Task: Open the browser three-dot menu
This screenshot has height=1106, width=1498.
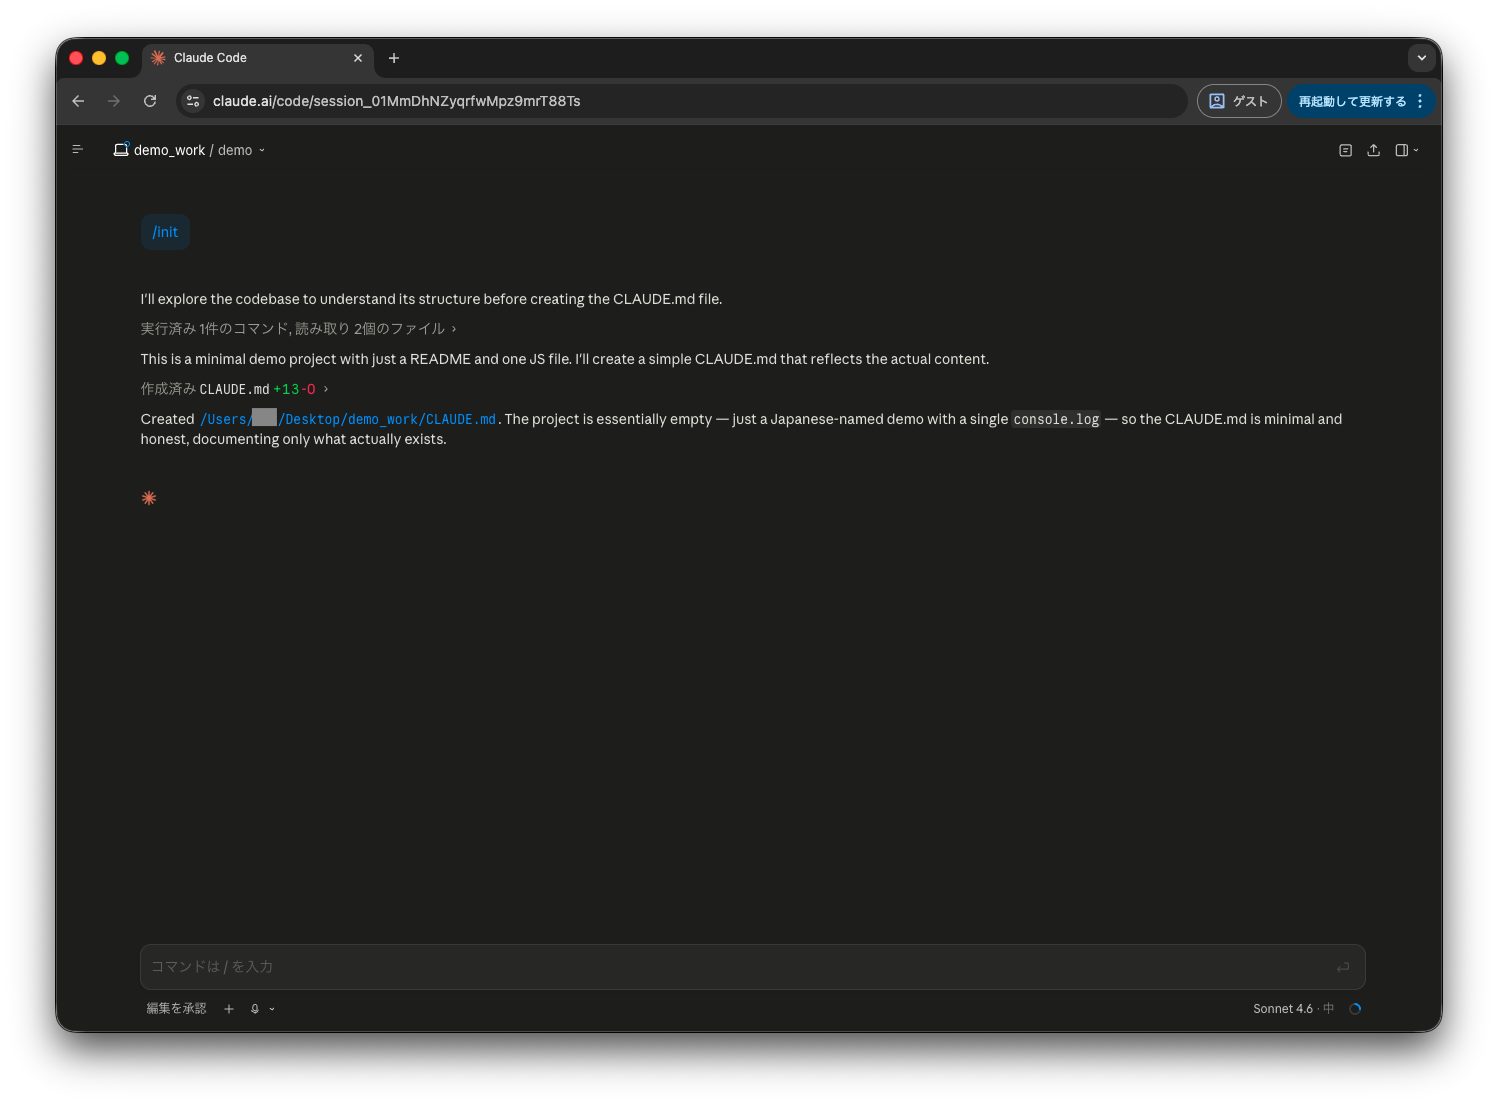Action: [x=1420, y=101]
